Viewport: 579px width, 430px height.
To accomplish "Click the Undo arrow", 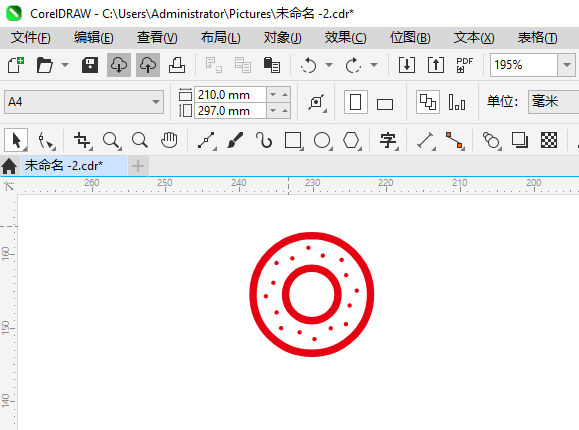I will click(x=309, y=65).
